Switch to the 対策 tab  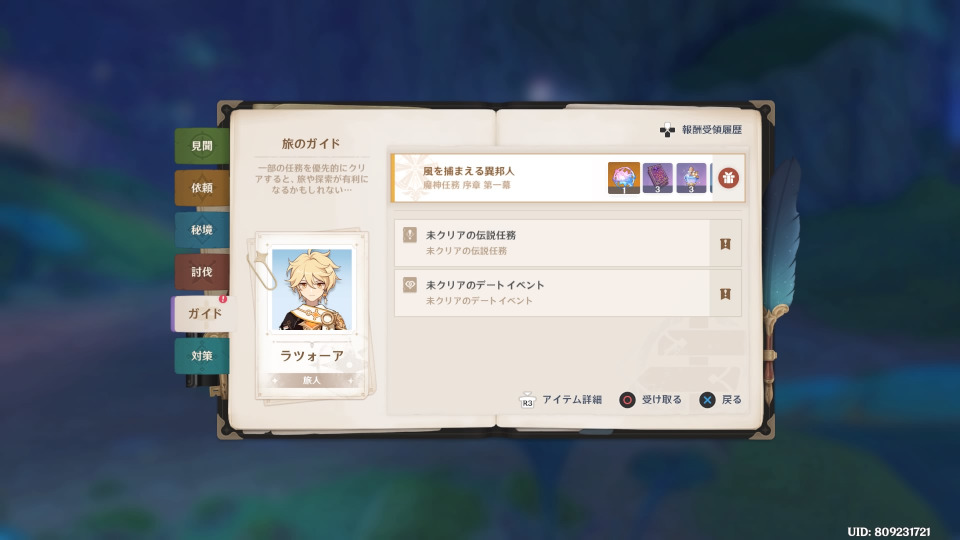201,356
